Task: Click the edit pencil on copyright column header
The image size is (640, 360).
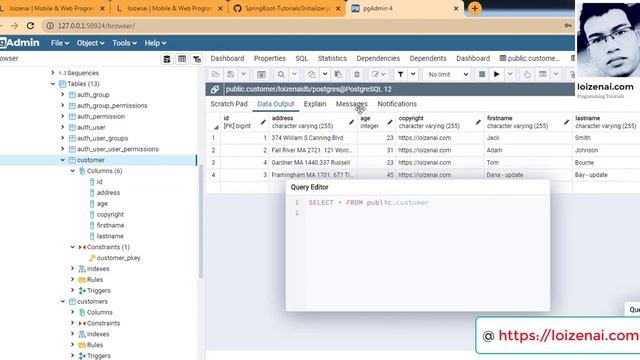Action: [478, 122]
